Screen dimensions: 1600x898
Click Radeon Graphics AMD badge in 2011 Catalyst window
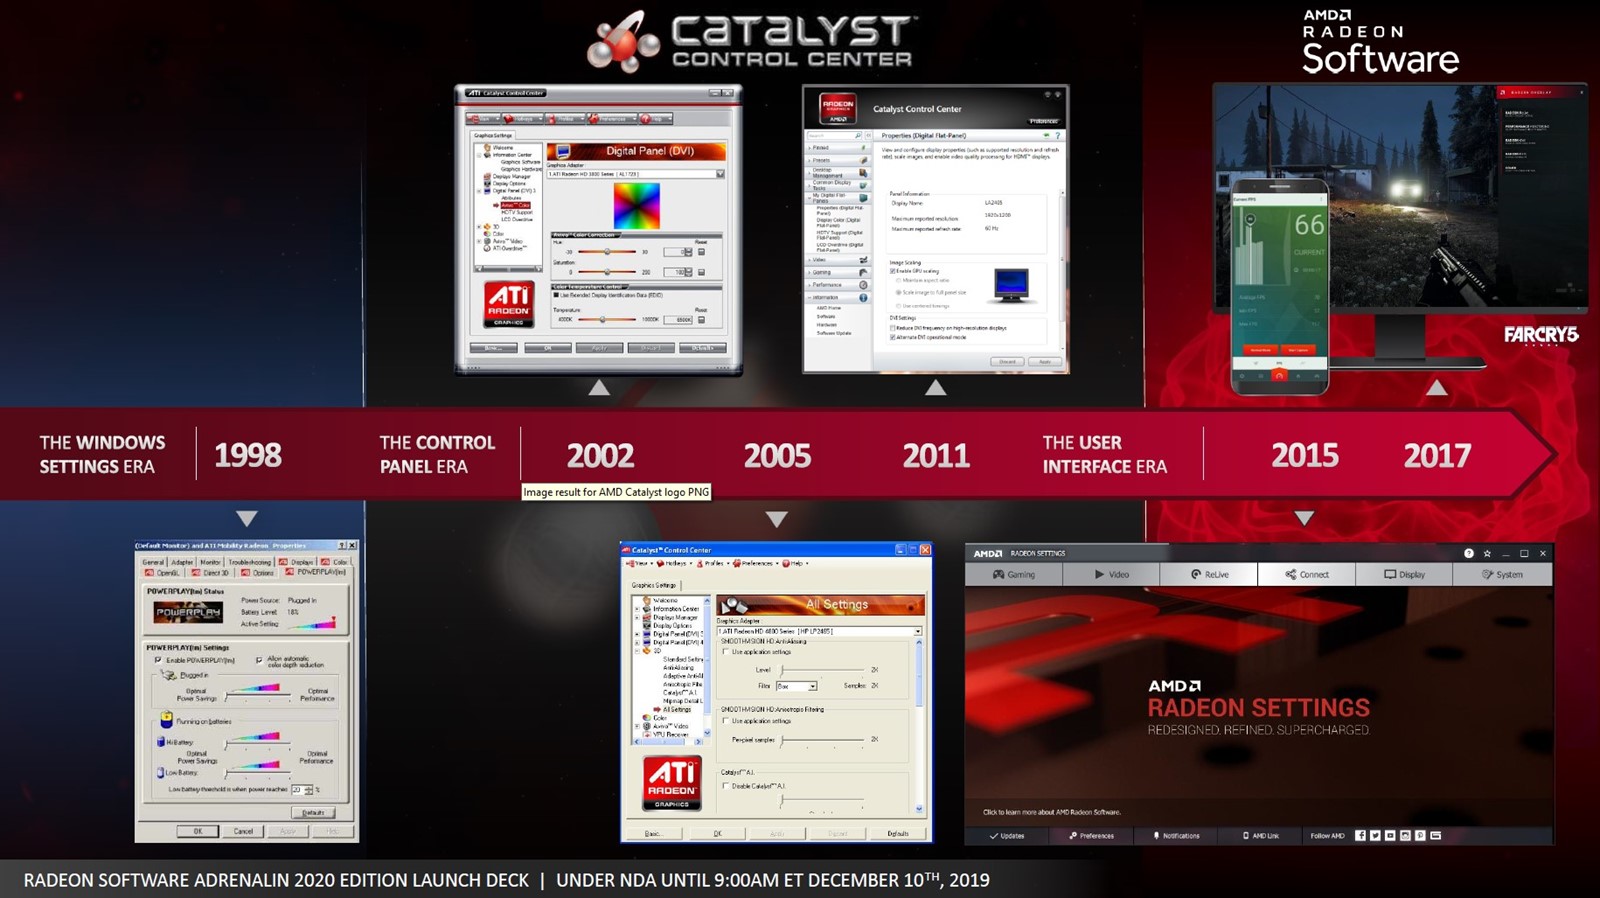[838, 108]
